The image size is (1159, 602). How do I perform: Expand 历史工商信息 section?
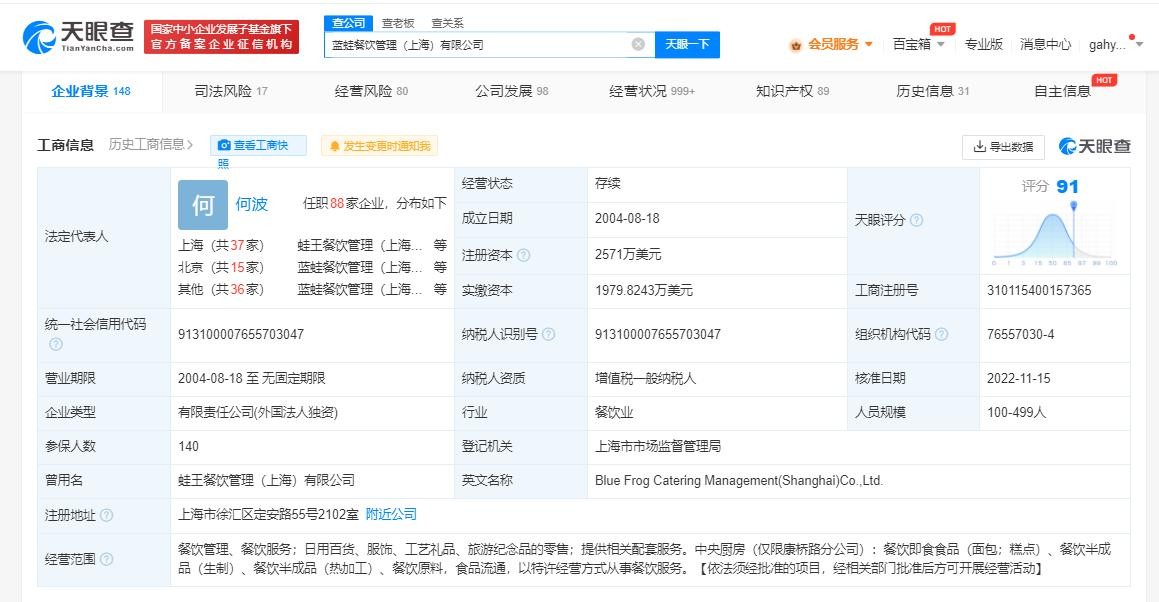click(x=151, y=145)
